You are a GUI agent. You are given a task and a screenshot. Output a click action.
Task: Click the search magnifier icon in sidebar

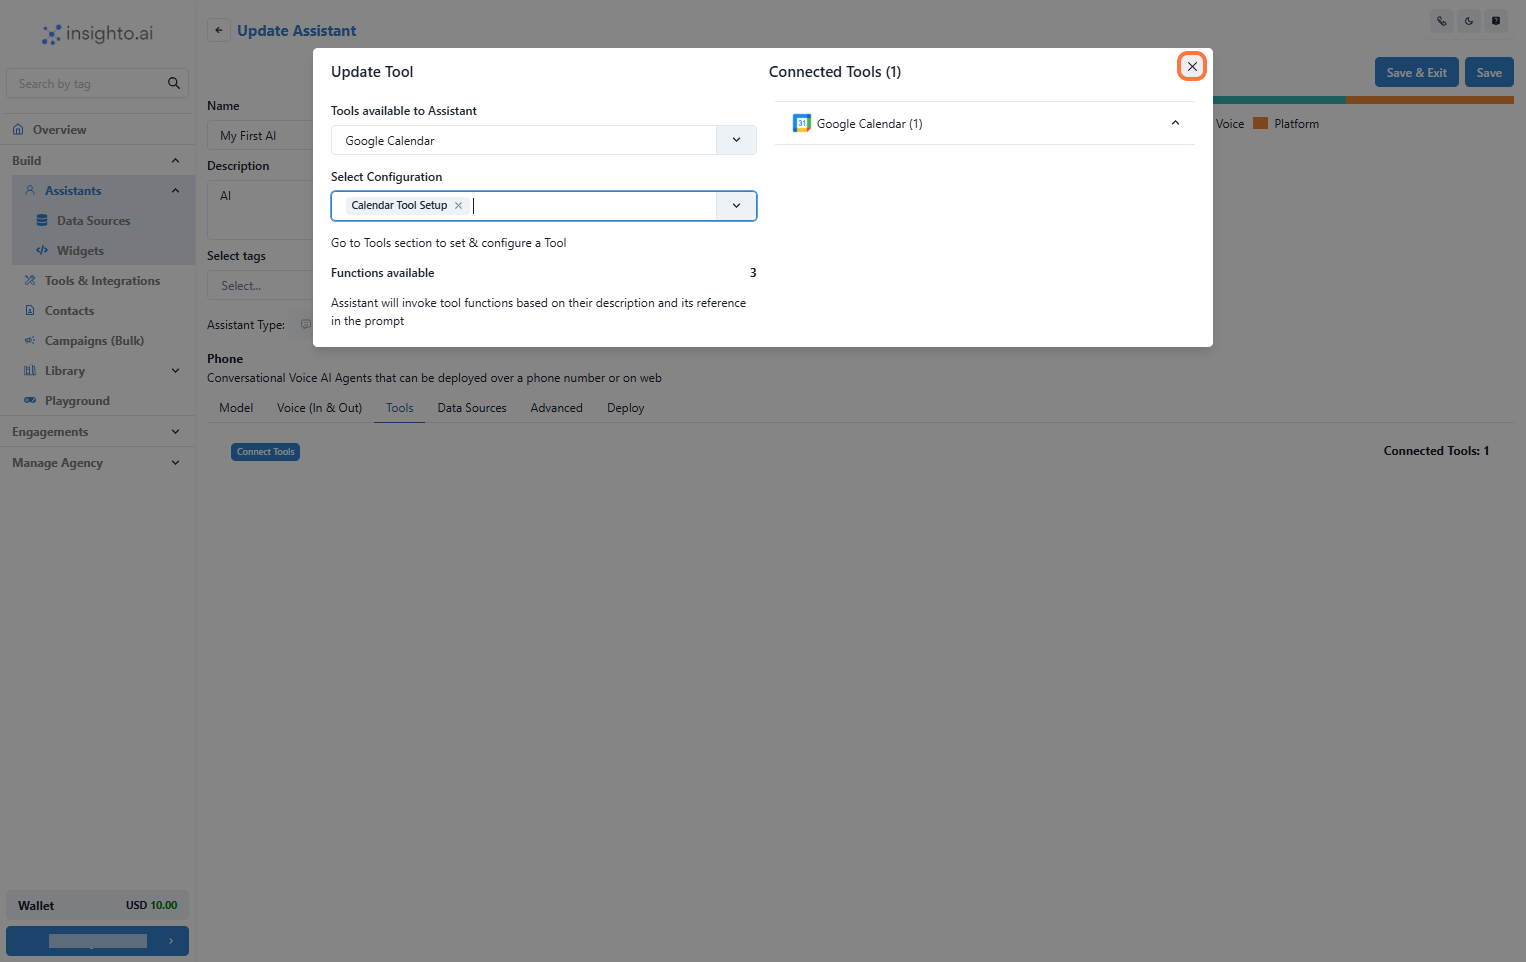click(x=173, y=84)
